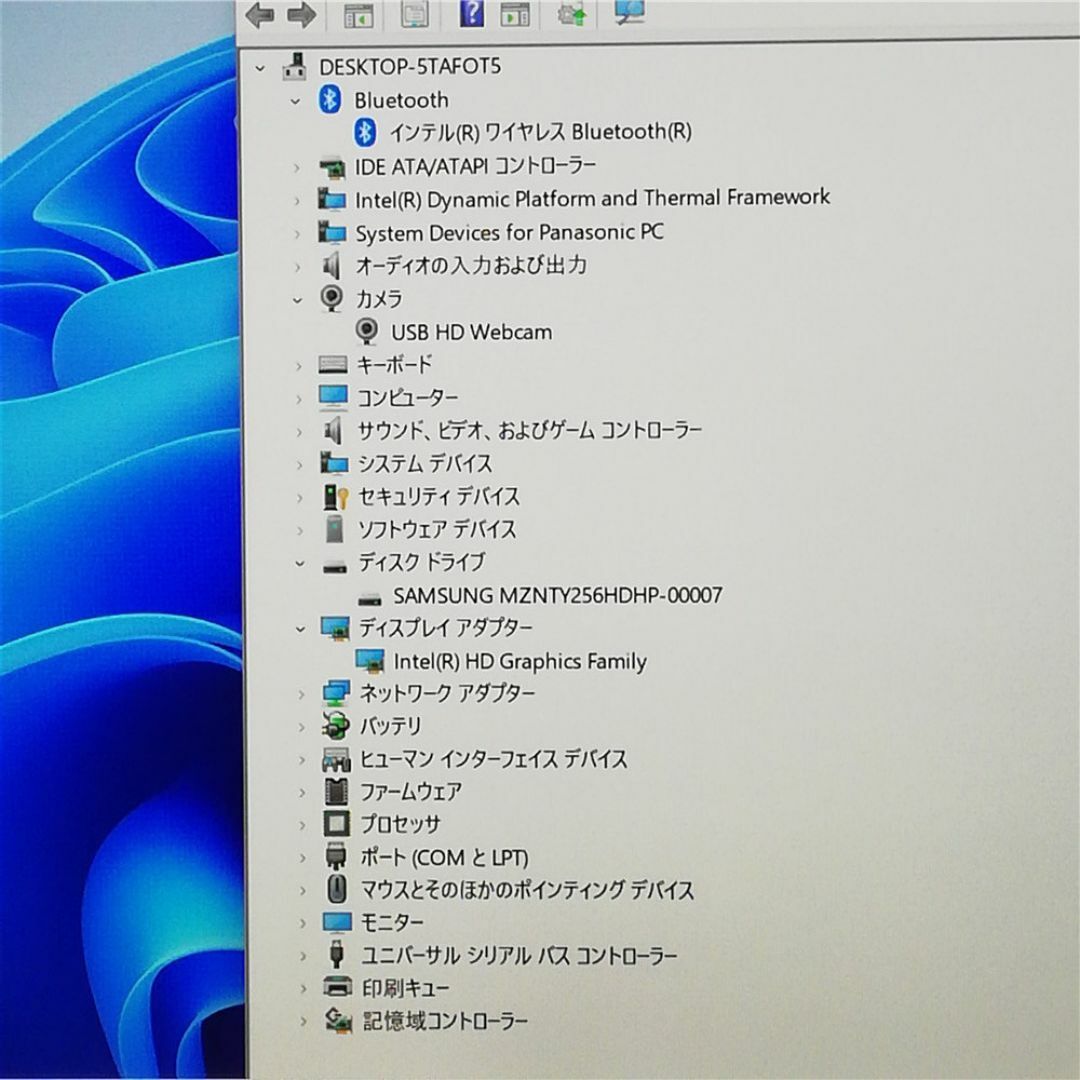Viewport: 1080px width, 1080px height.
Task: Select the DESKTOP-5TAFOT5 label
Action: [410, 67]
